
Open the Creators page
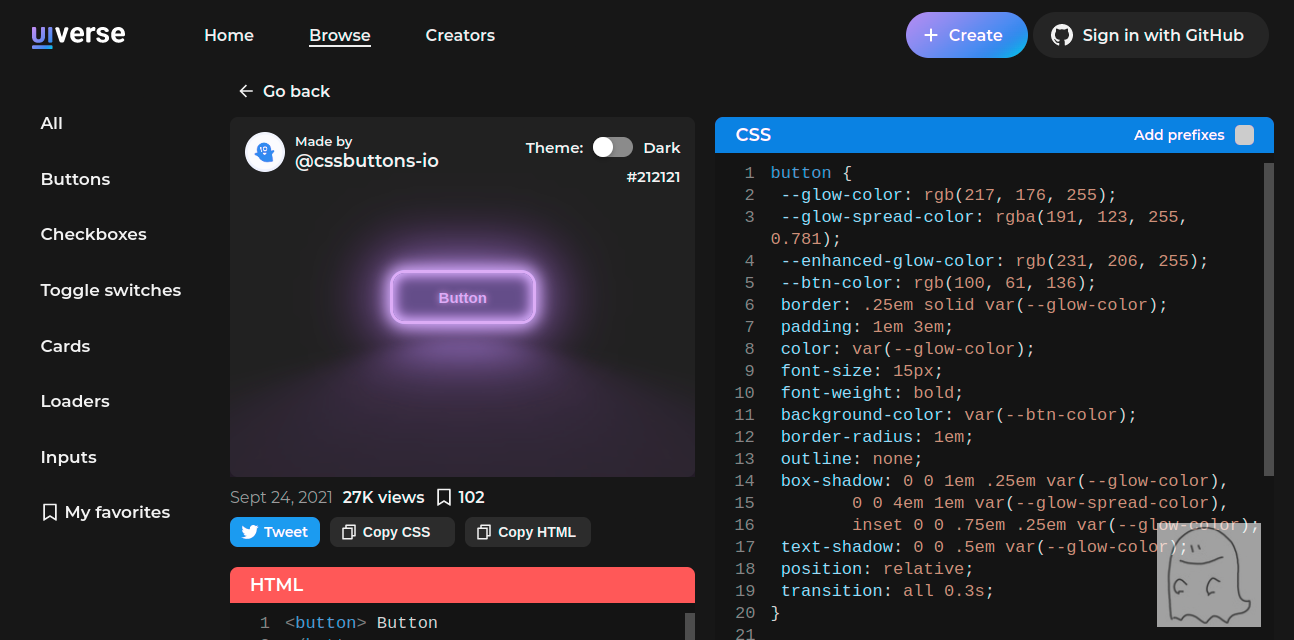pos(460,35)
